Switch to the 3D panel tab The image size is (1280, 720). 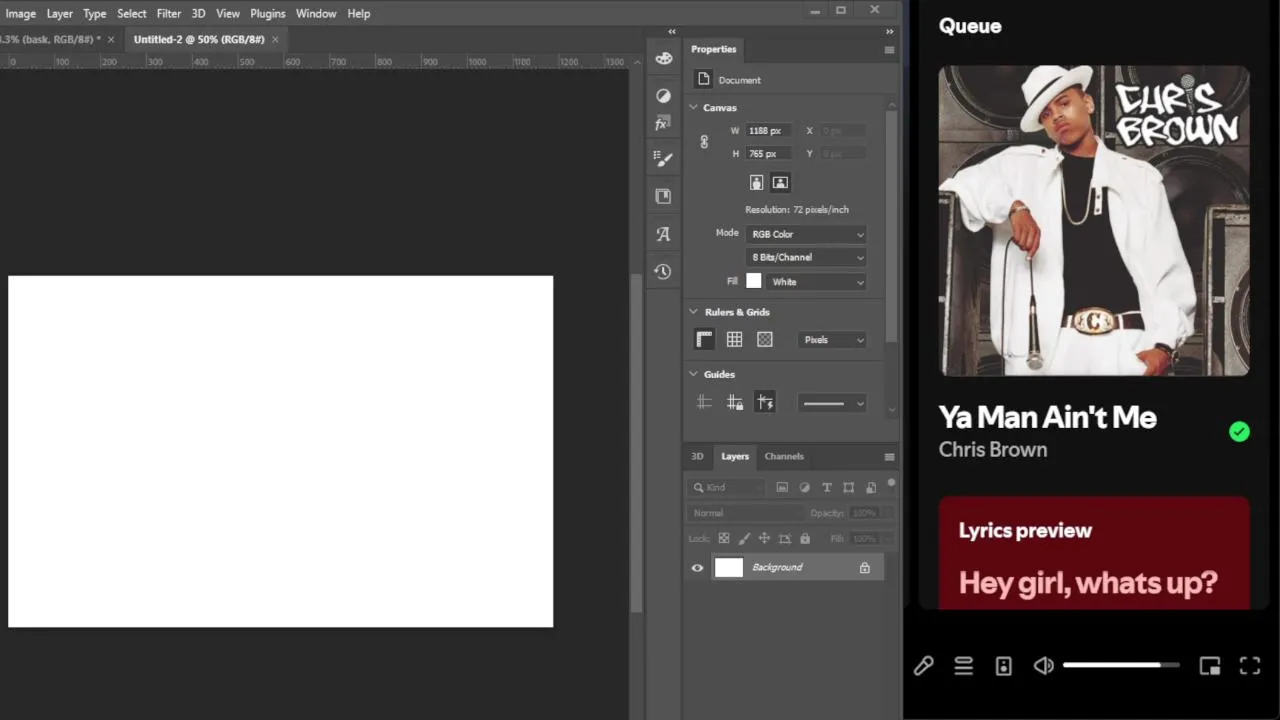click(x=697, y=456)
